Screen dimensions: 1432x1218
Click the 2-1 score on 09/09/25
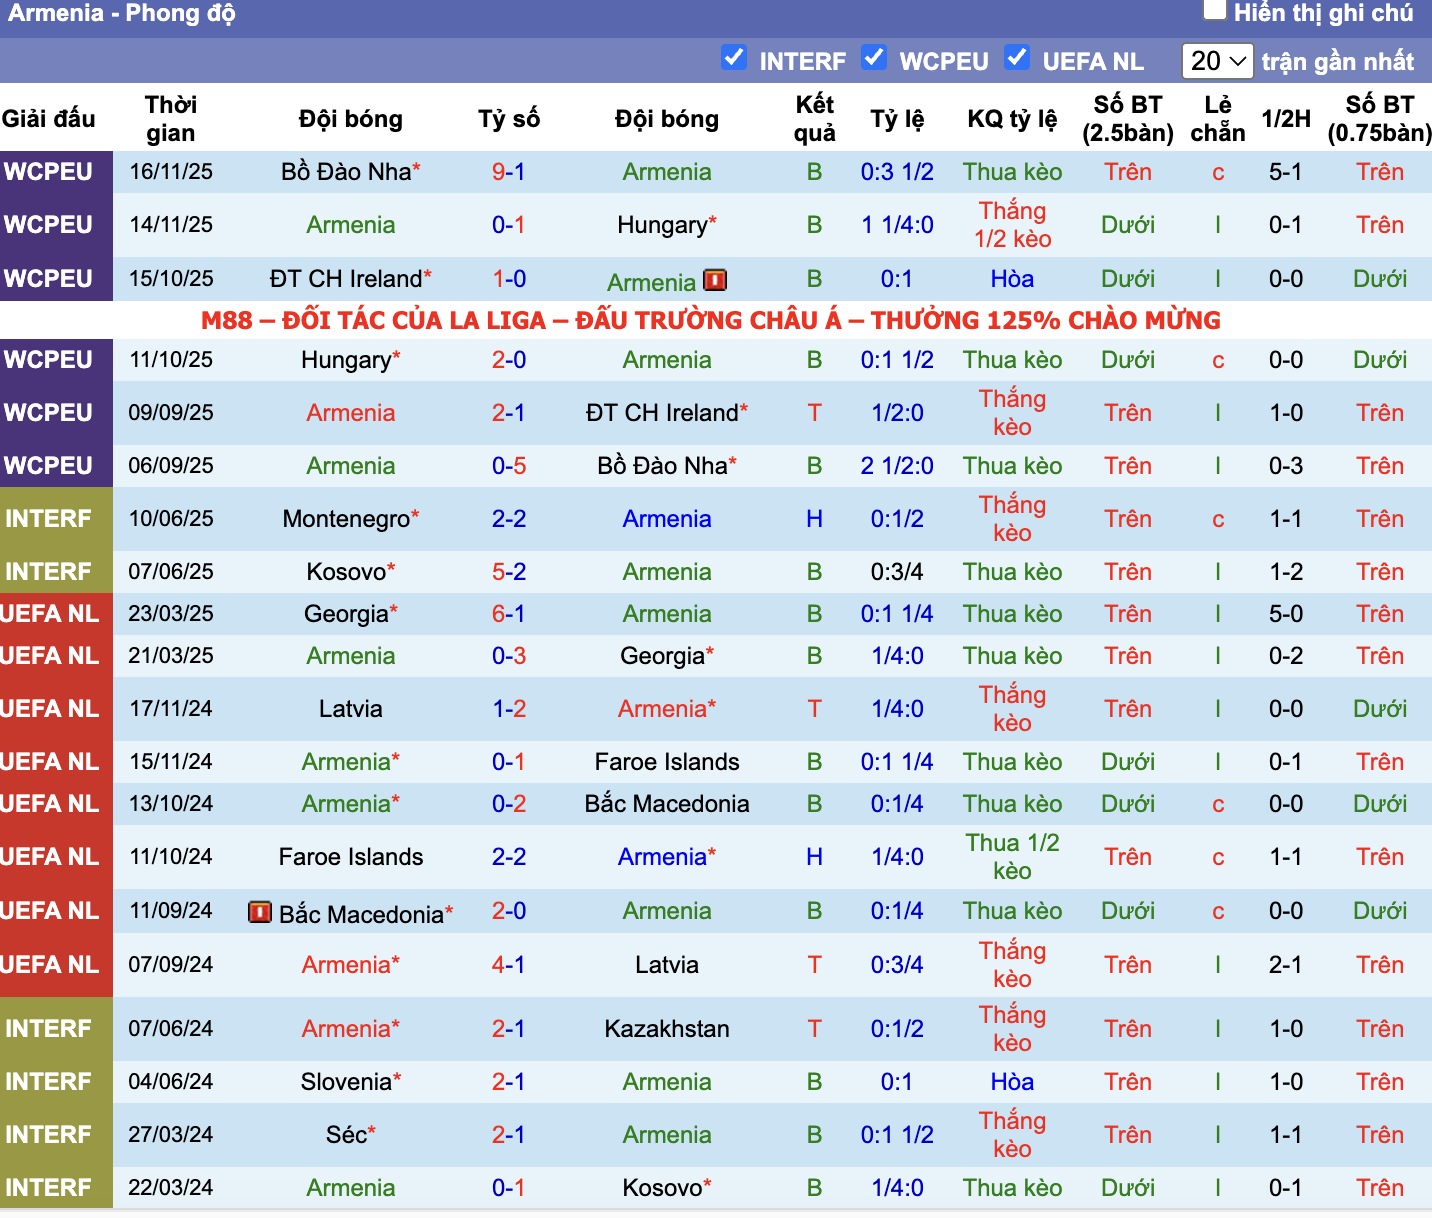click(508, 413)
